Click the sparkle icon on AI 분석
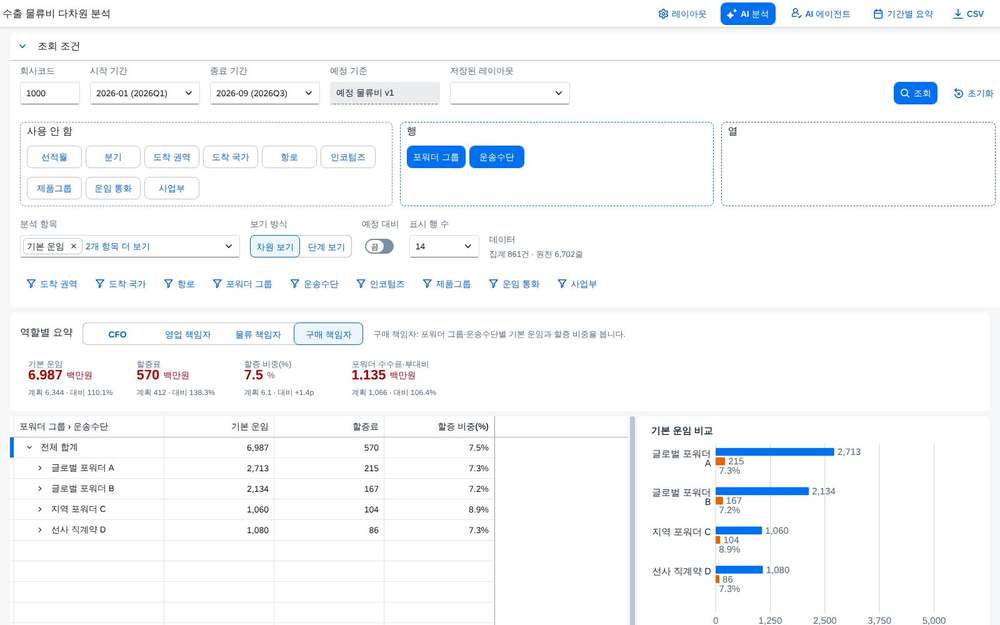The image size is (1000, 625). [x=732, y=14]
